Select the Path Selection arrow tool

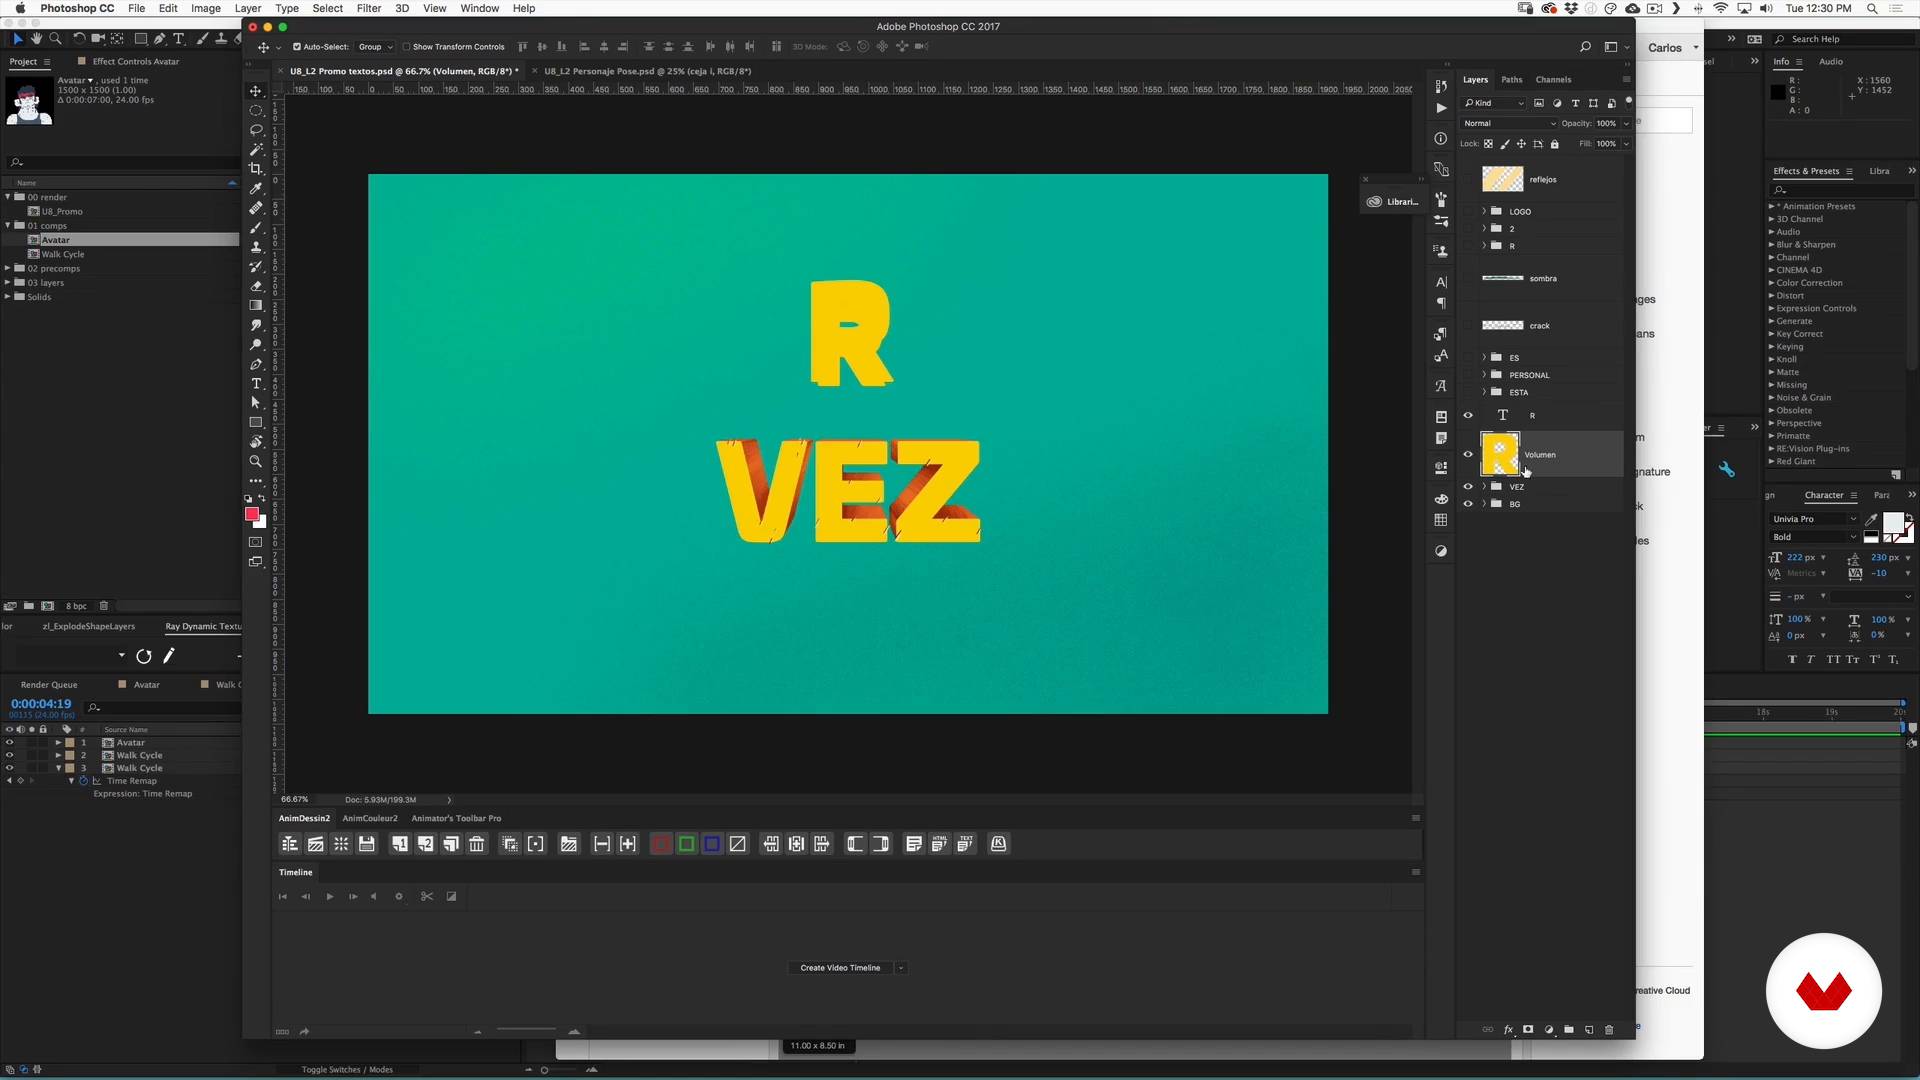[256, 403]
